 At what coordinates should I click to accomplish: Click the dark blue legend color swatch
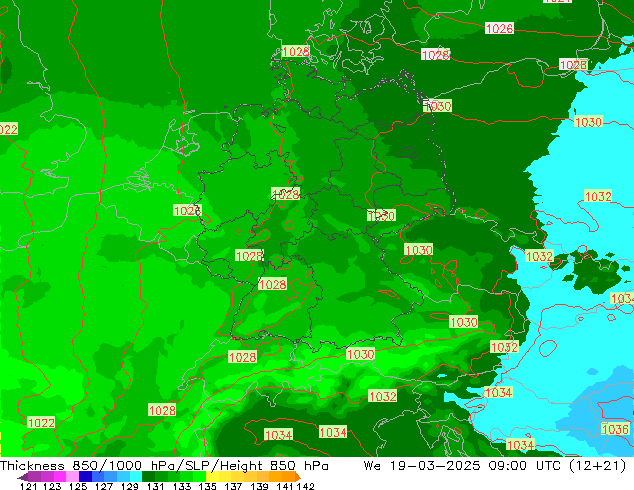(85, 476)
